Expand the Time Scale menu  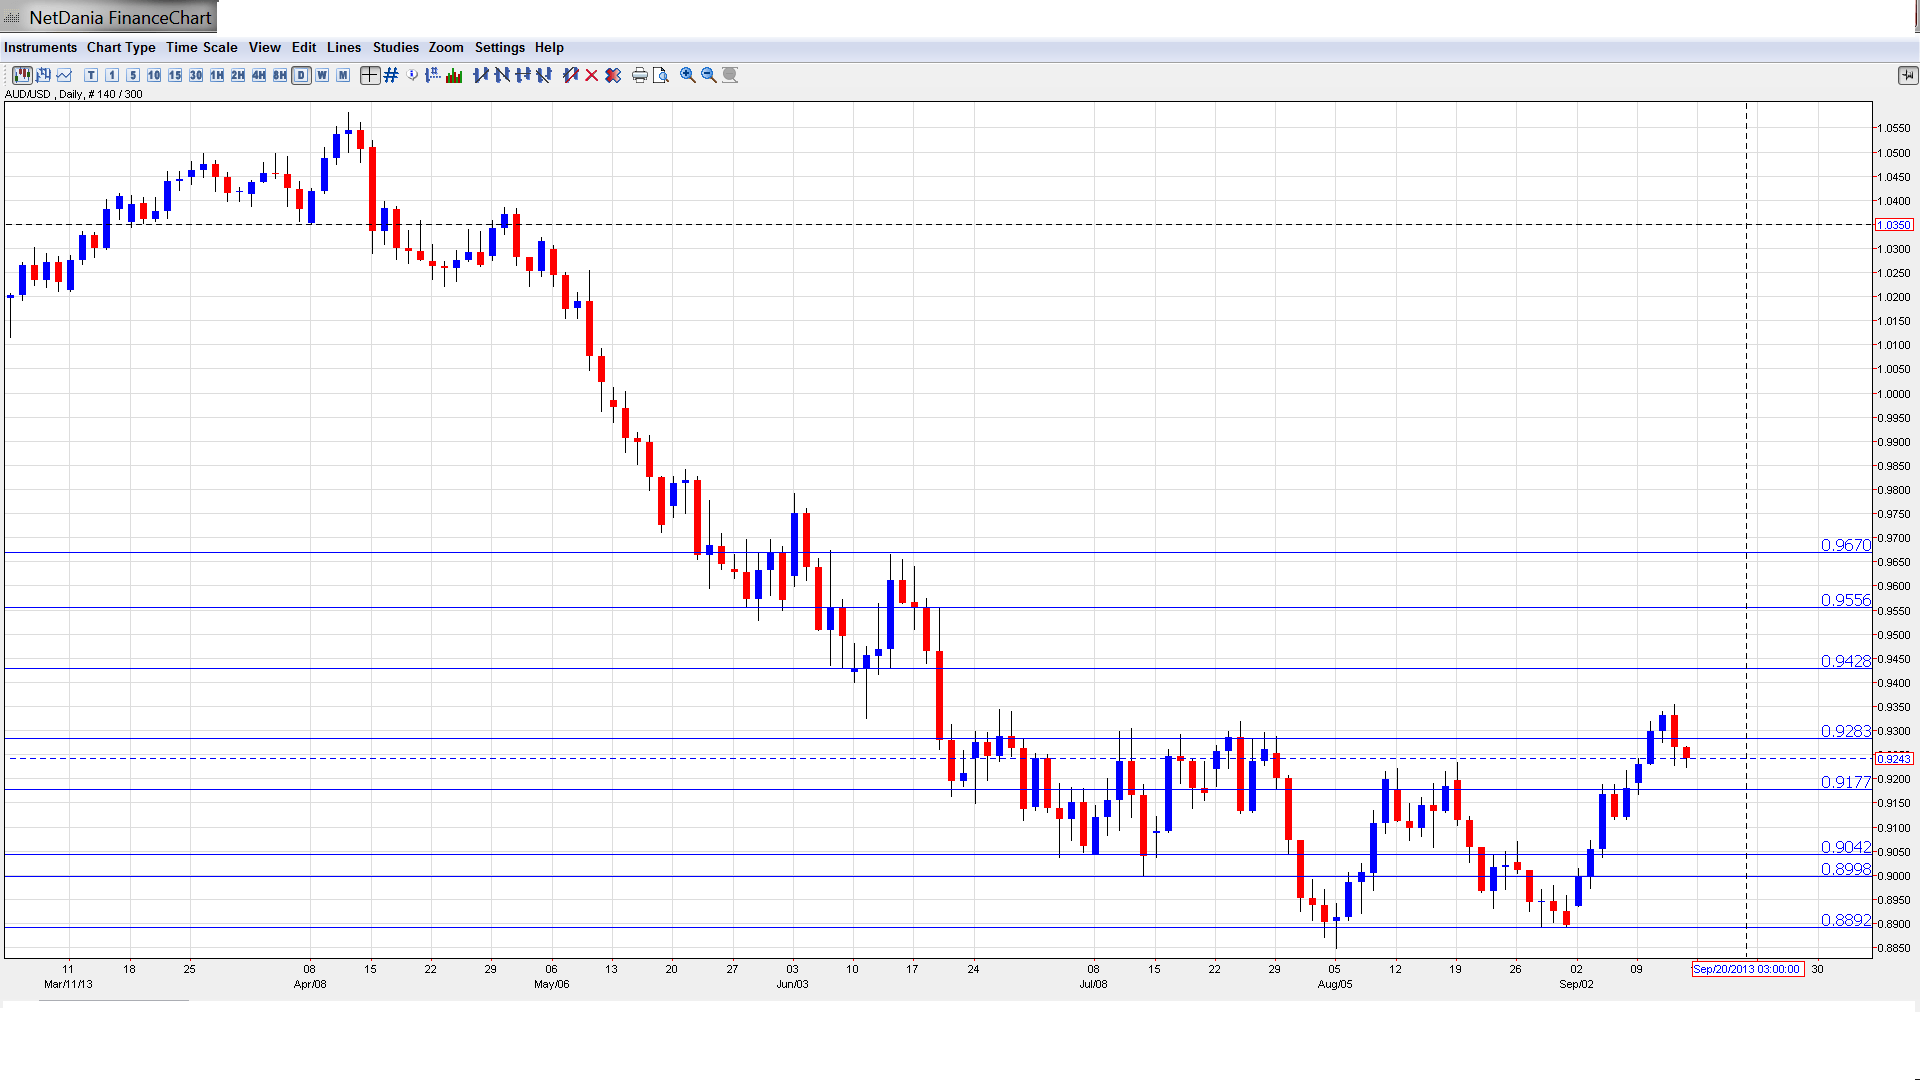201,47
